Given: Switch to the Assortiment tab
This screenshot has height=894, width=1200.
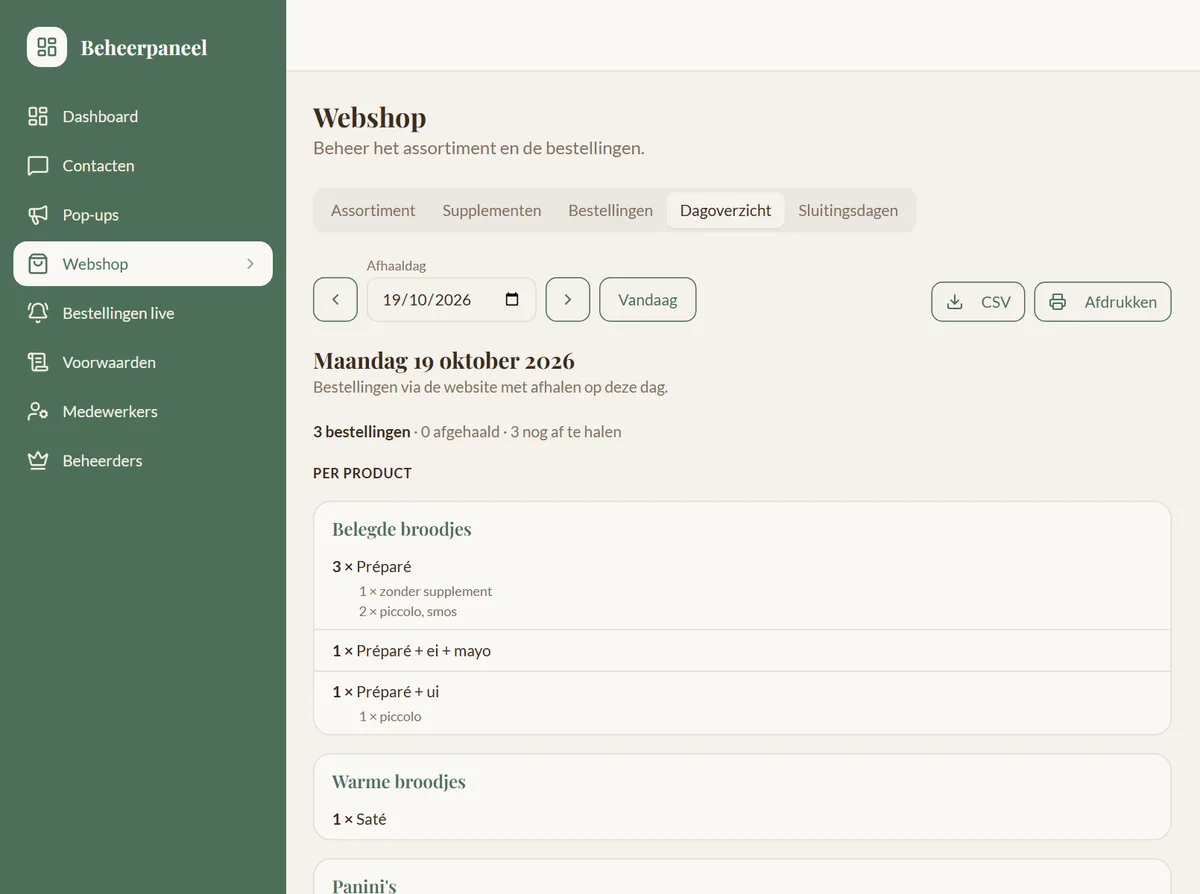Looking at the screenshot, I should (373, 210).
